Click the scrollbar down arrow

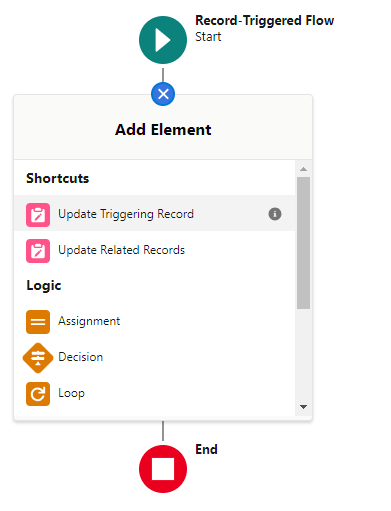pyautogui.click(x=303, y=407)
